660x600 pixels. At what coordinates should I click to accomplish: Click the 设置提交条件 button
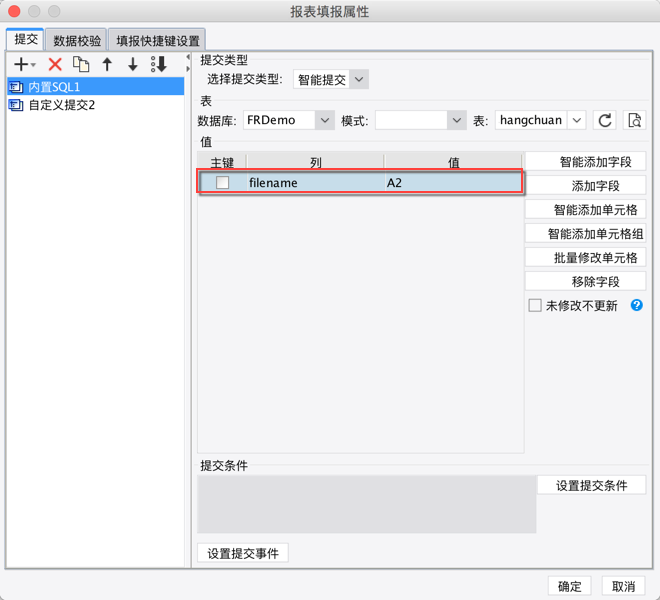click(591, 485)
